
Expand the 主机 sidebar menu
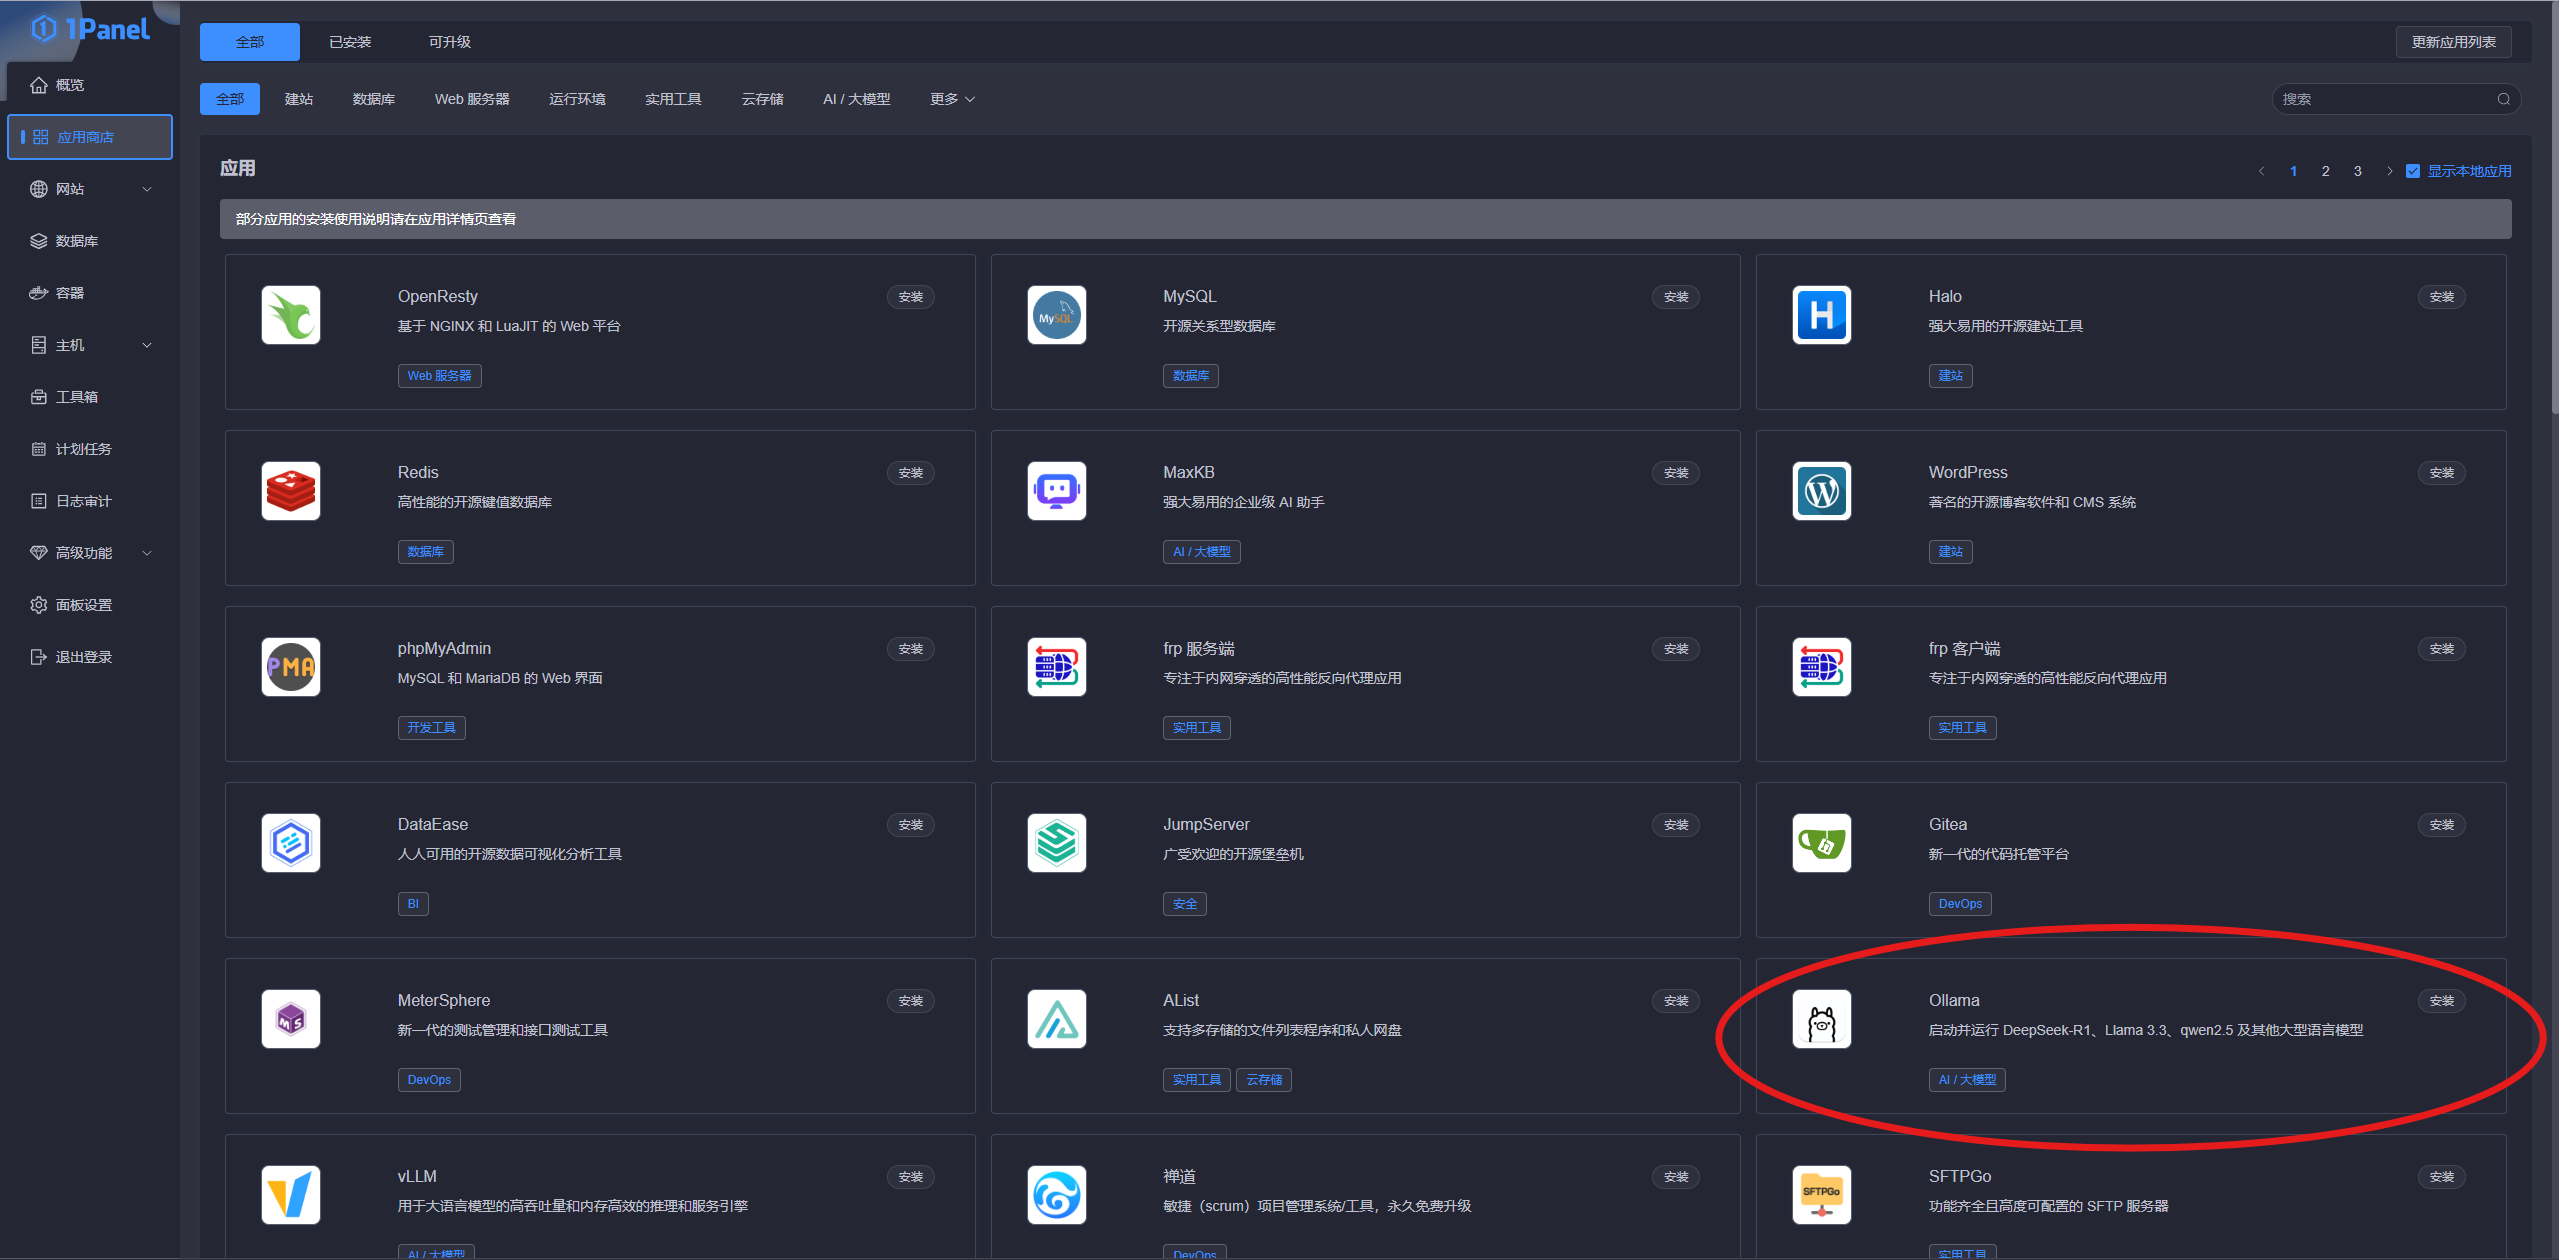pyautogui.click(x=90, y=345)
